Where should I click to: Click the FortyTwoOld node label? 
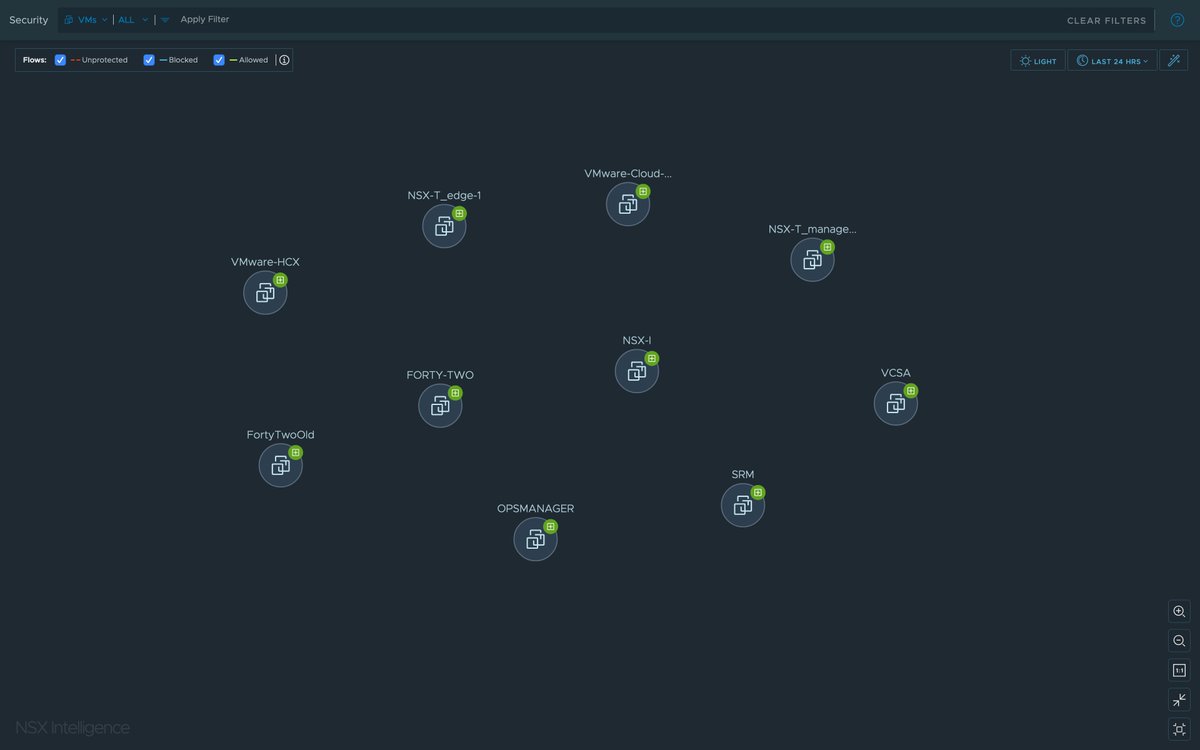pyautogui.click(x=281, y=435)
